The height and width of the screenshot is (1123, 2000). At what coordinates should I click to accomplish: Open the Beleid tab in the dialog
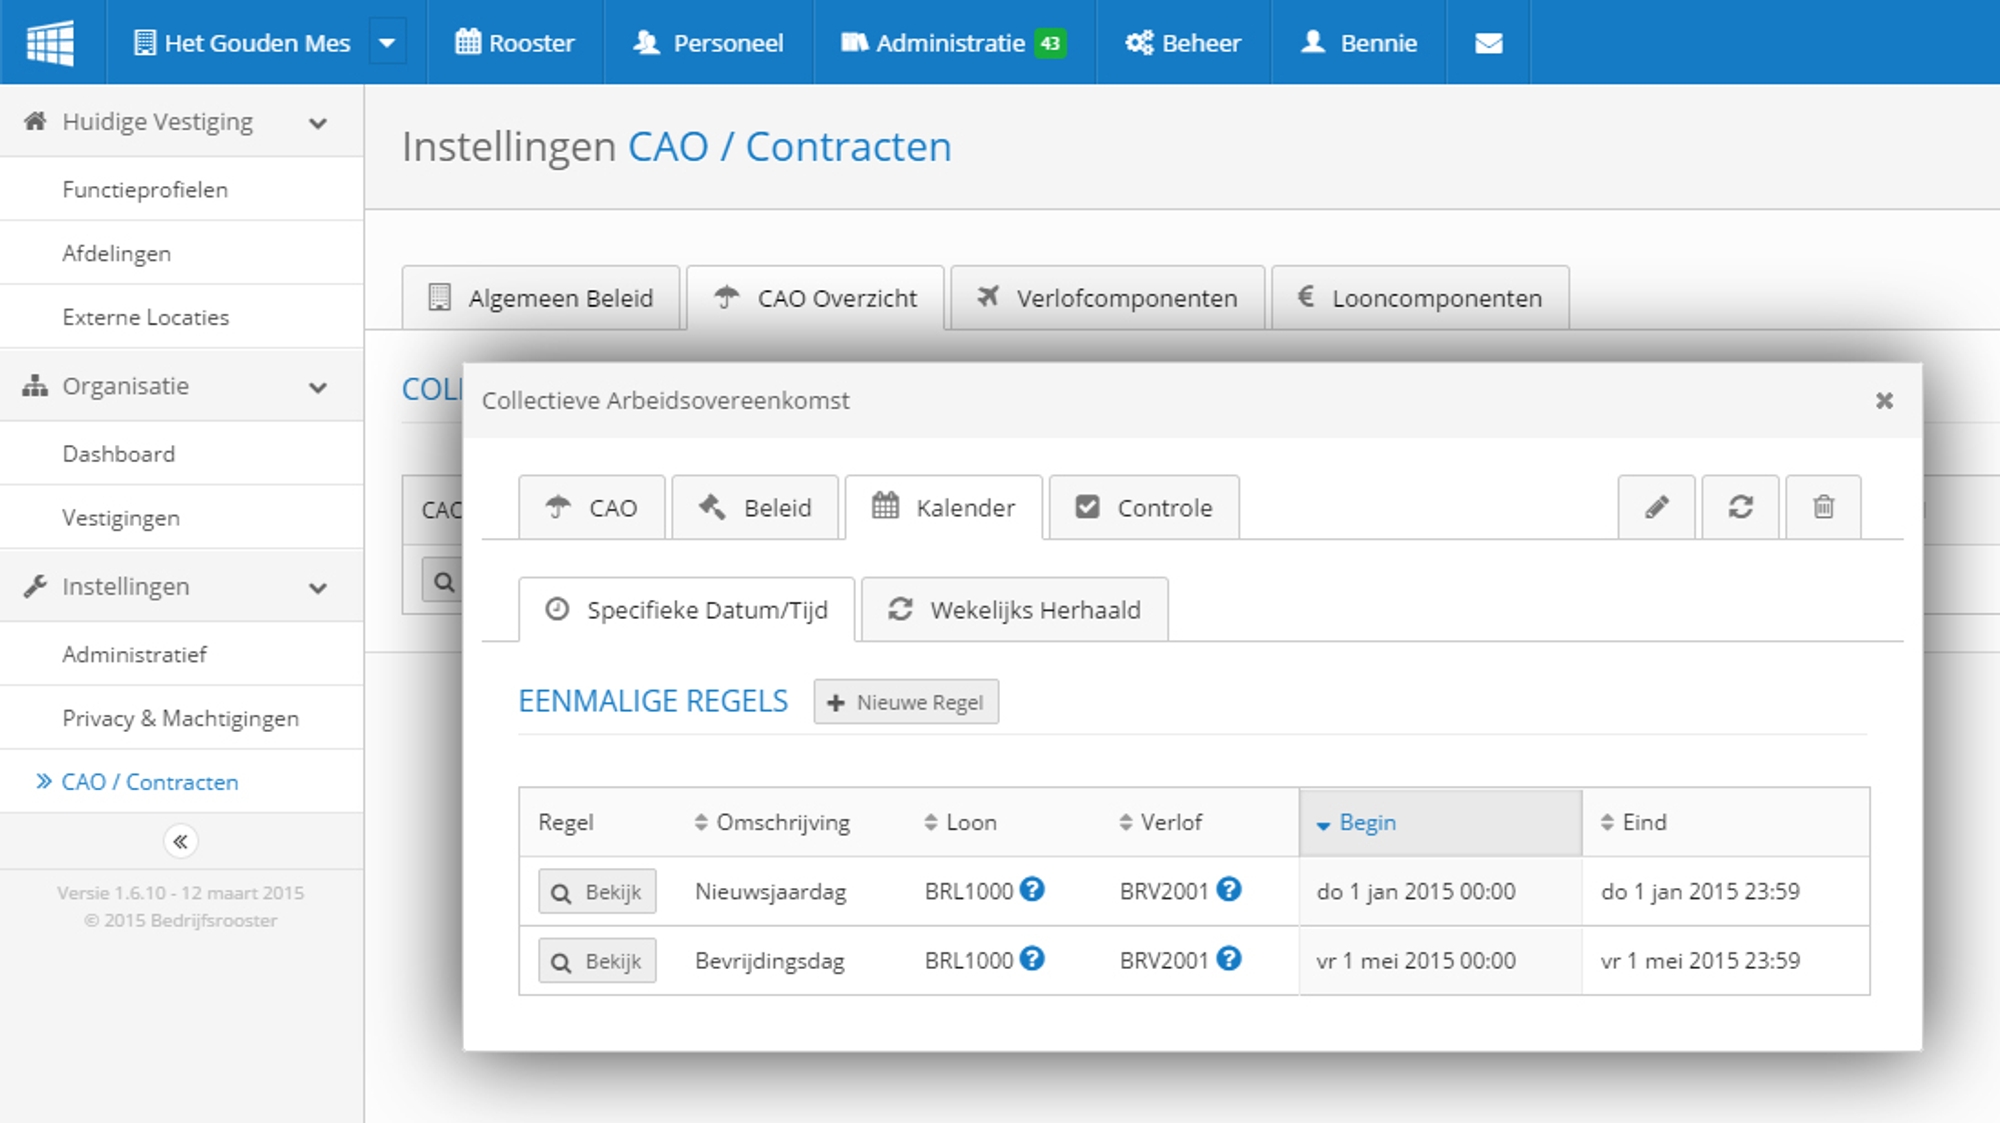pyautogui.click(x=755, y=508)
